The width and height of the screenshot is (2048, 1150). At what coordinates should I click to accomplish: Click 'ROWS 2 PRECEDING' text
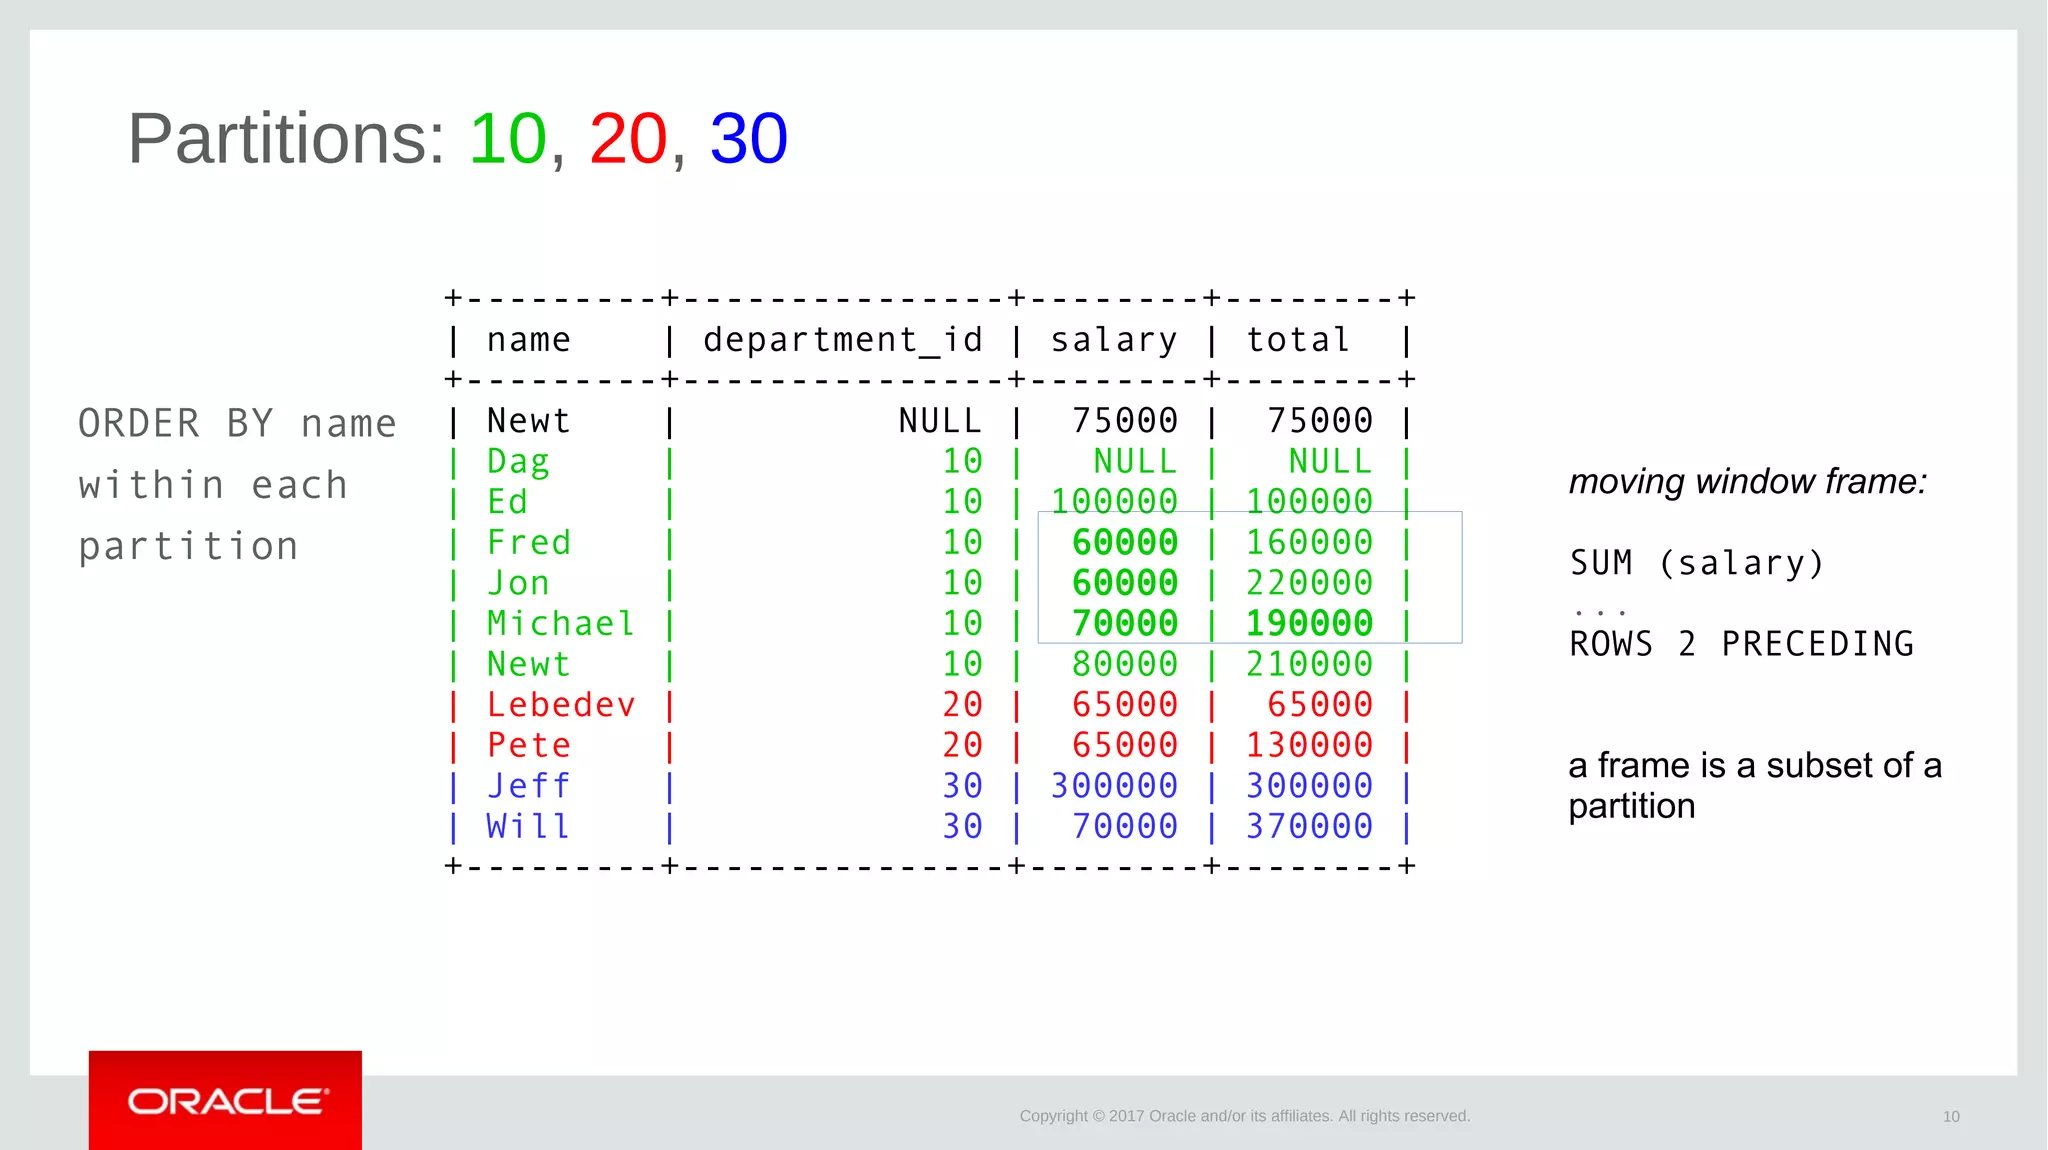(1742, 644)
